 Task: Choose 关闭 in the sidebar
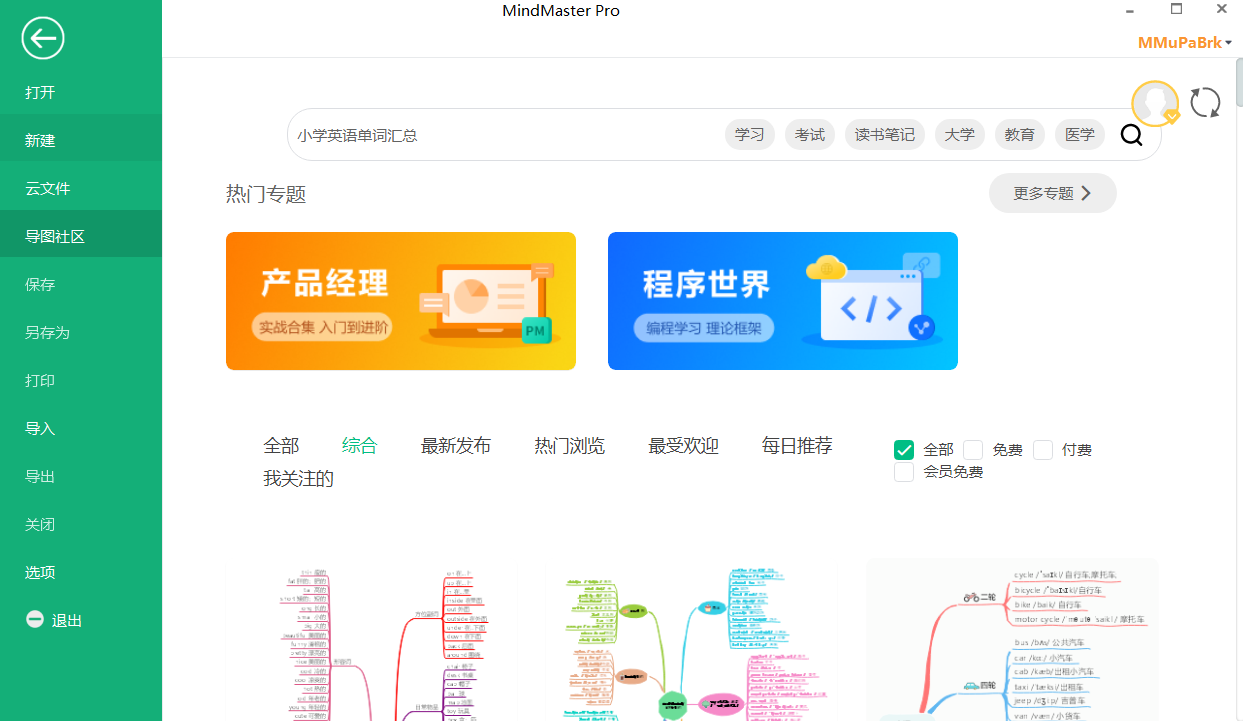click(x=81, y=524)
